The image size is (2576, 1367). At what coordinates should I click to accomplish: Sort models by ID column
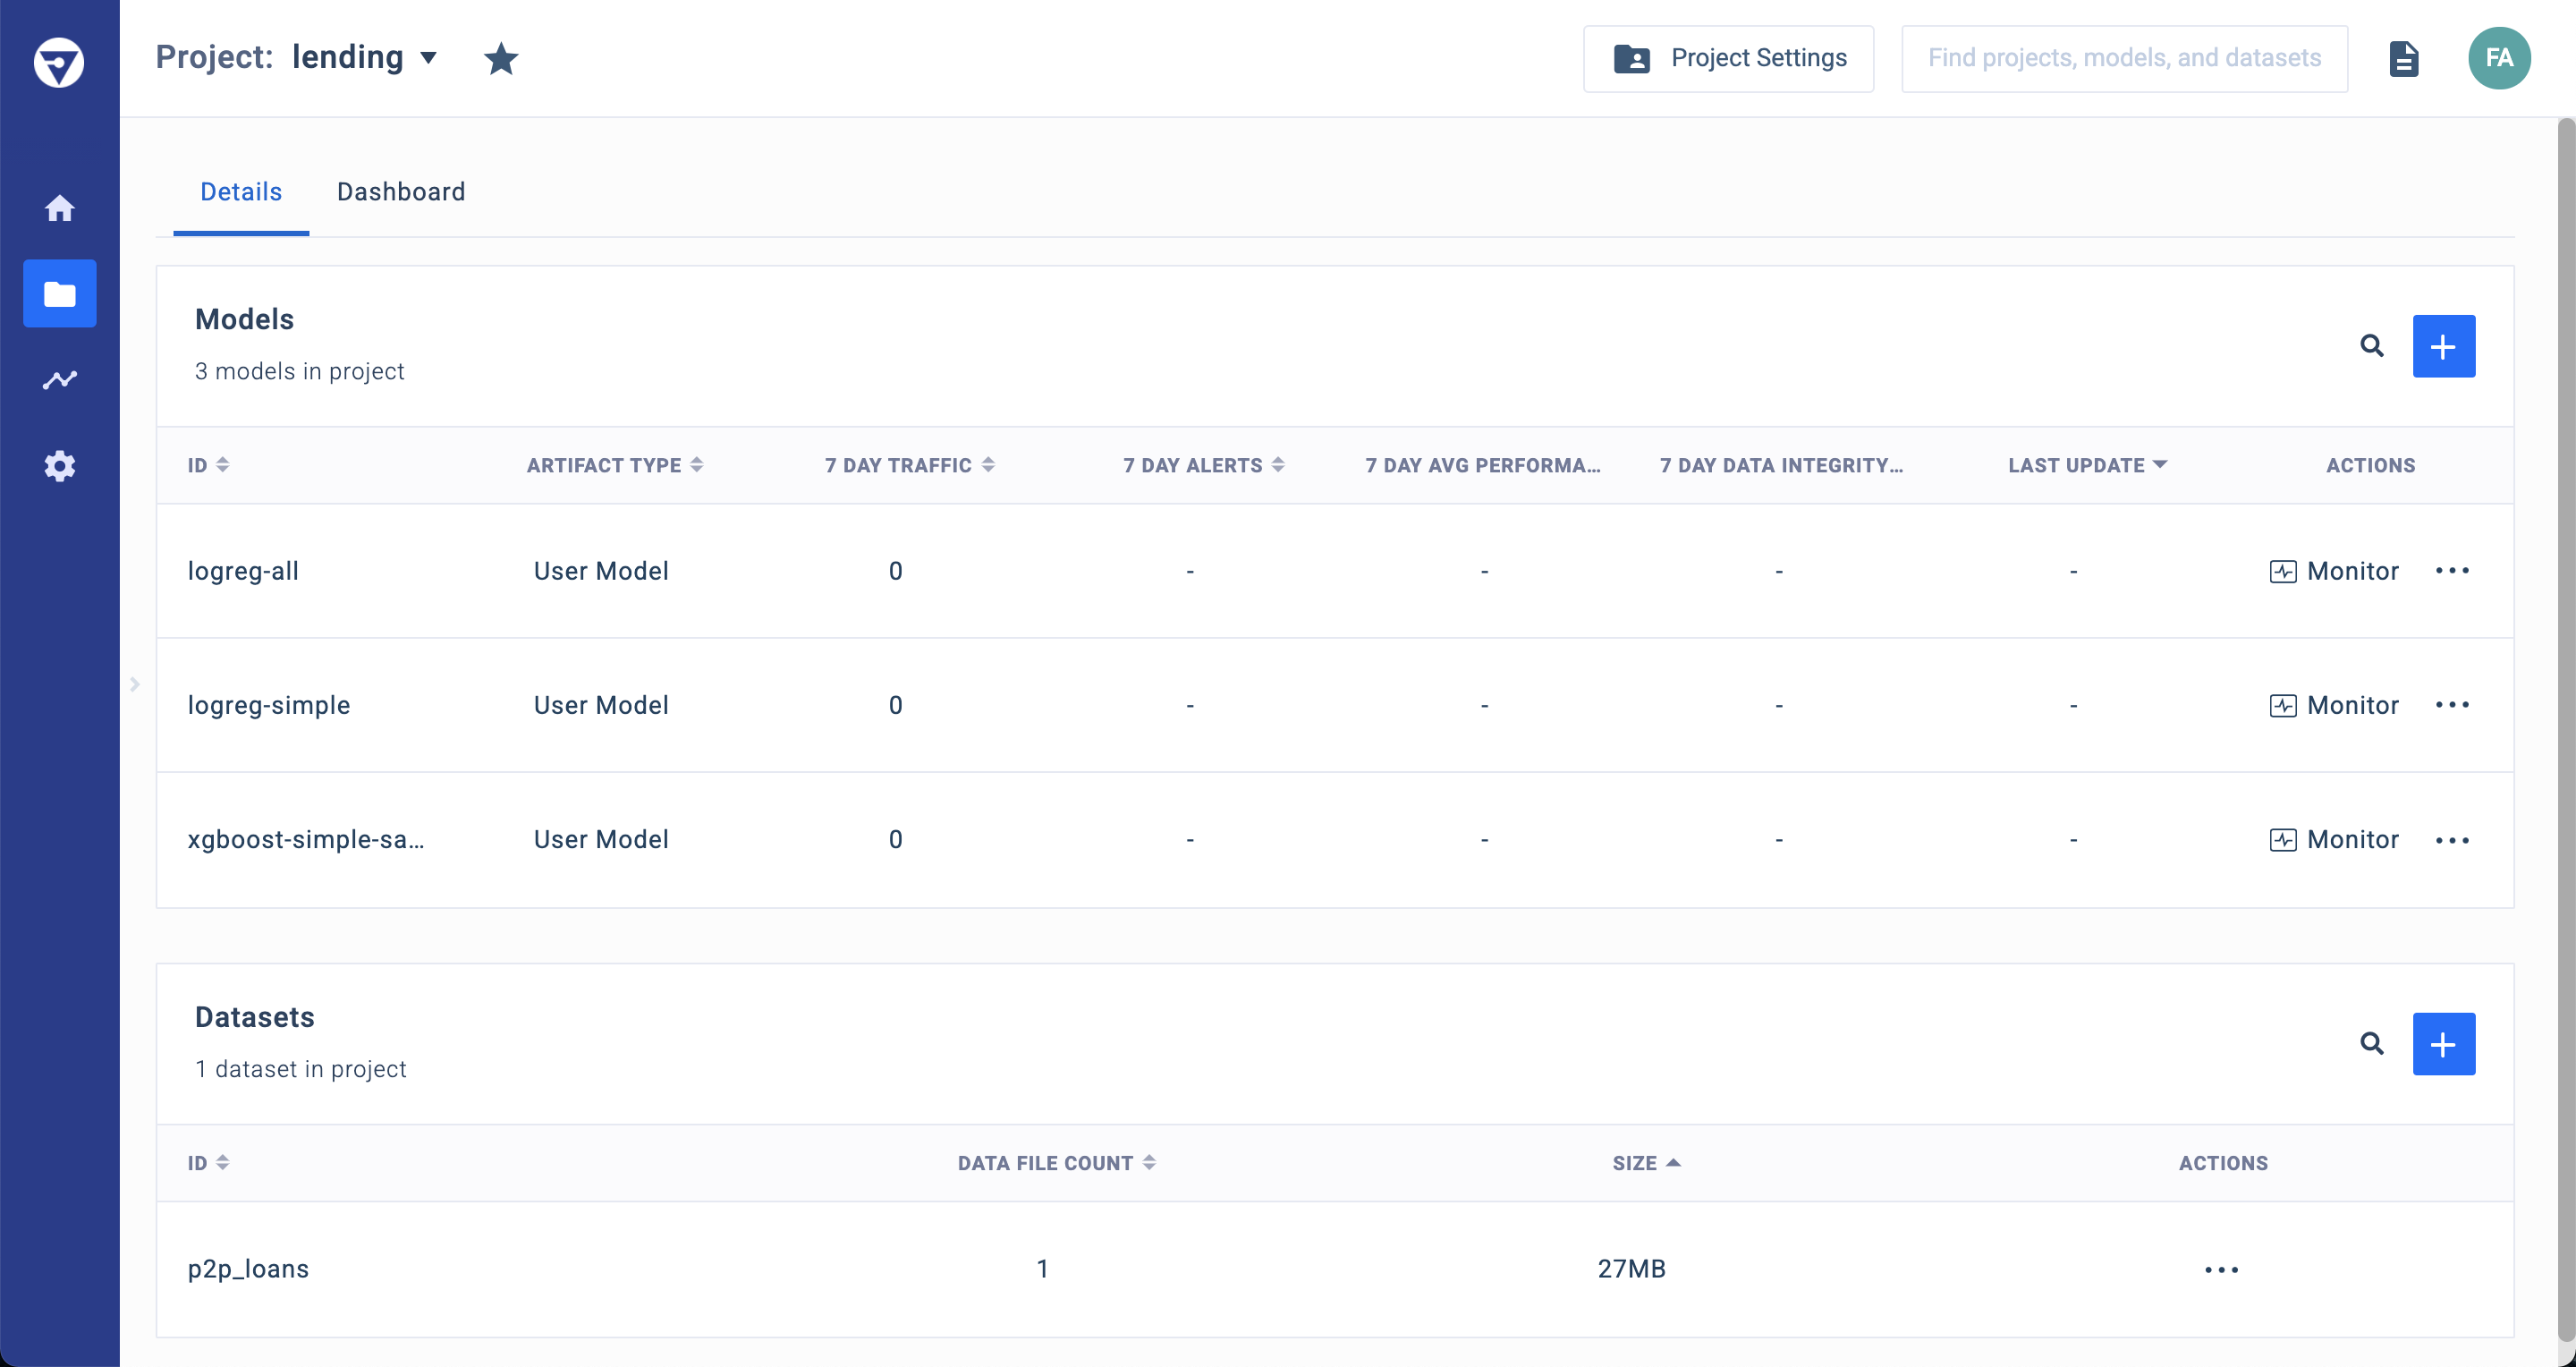(208, 465)
